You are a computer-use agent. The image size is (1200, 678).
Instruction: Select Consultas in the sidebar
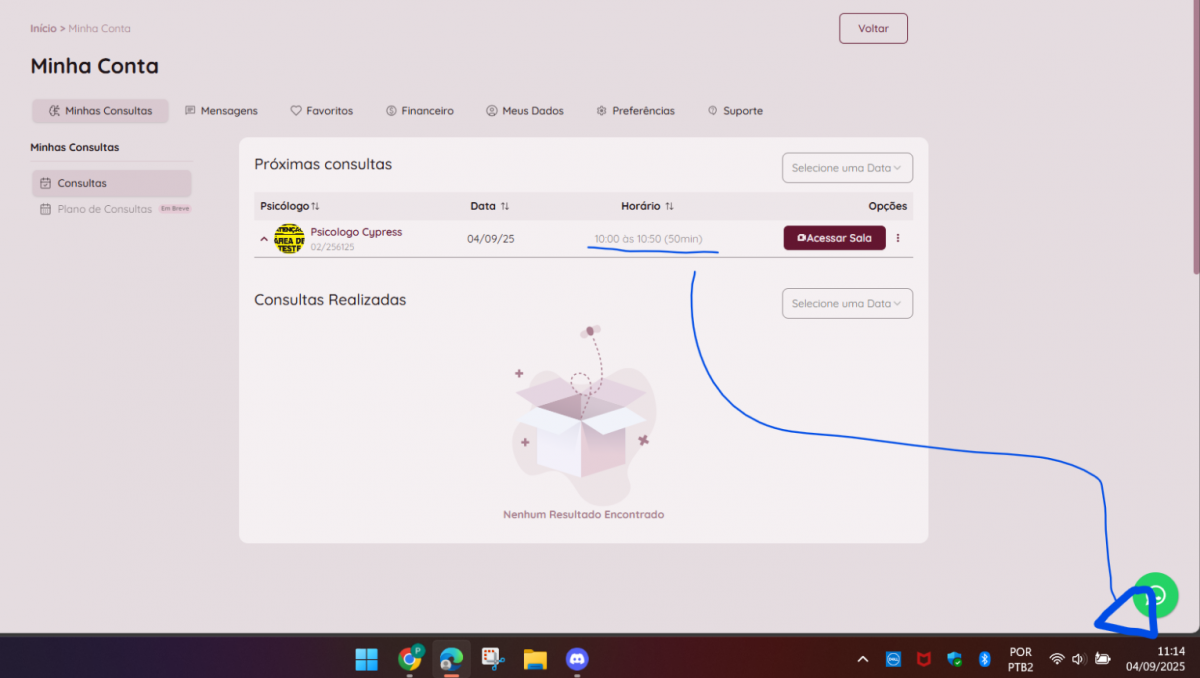click(x=81, y=184)
